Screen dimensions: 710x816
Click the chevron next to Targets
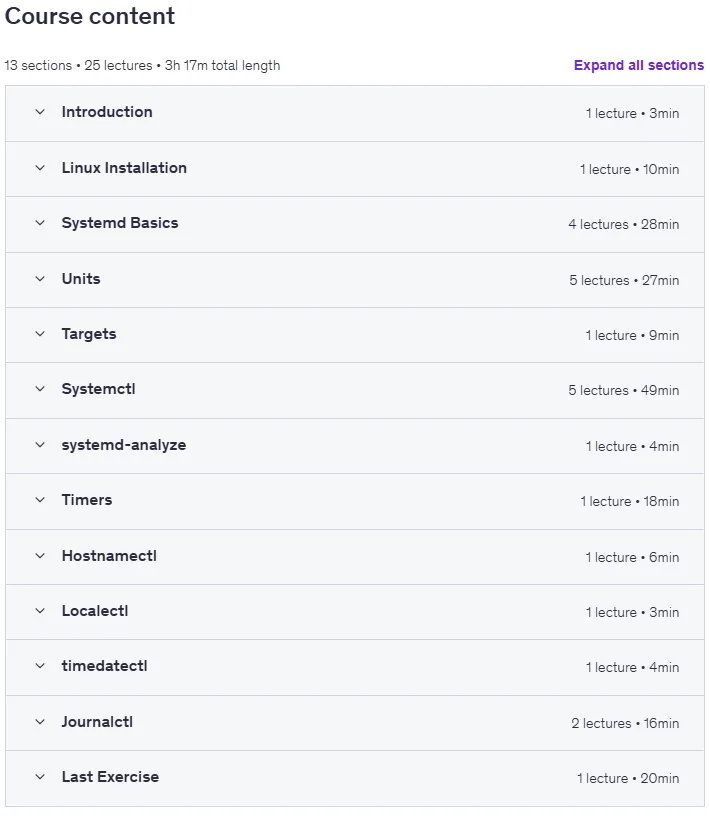click(x=40, y=334)
